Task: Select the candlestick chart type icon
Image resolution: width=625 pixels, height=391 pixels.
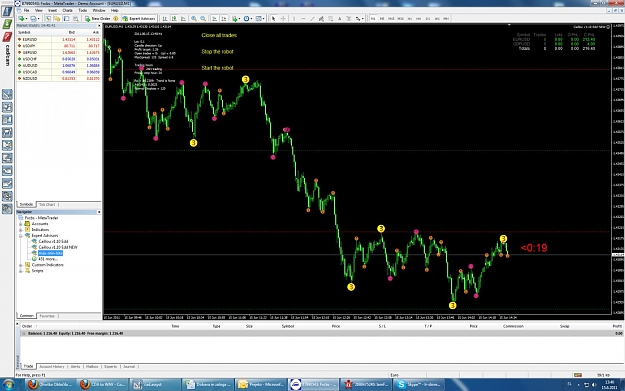Action: coord(174,18)
